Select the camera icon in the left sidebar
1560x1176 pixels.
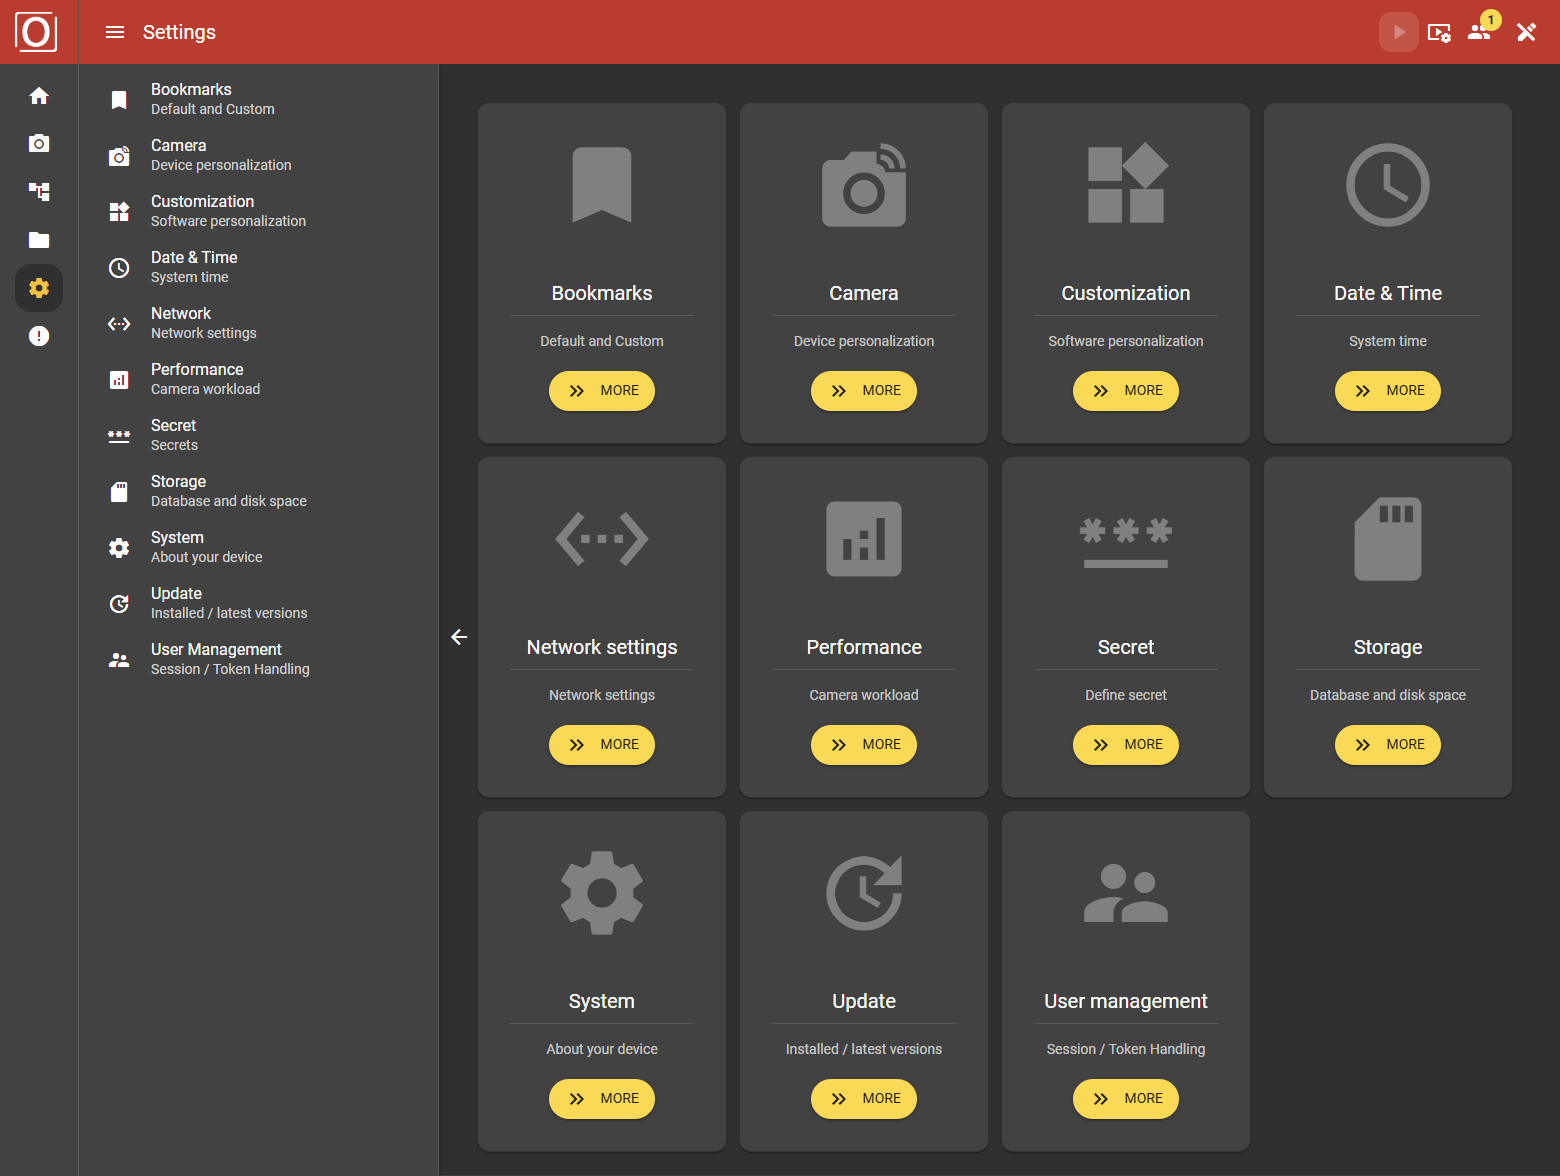coord(39,143)
